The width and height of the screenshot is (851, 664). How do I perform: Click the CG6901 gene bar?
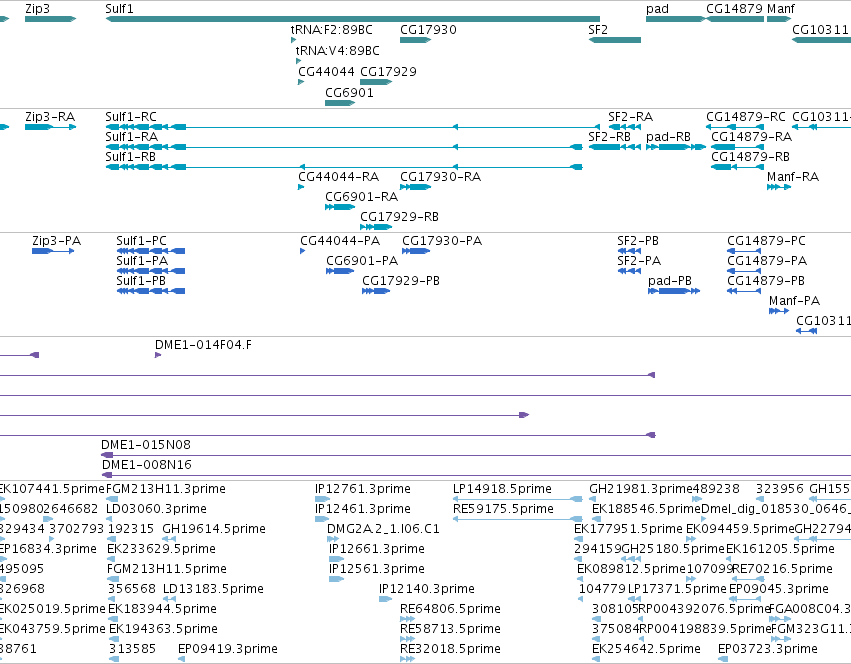[x=340, y=103]
